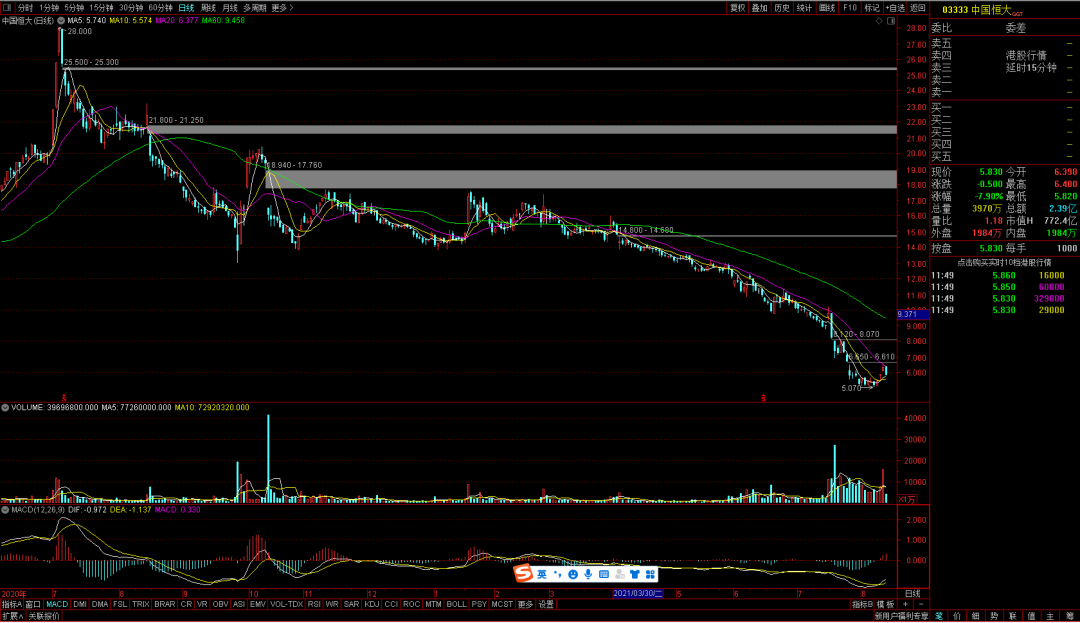Select BRAR indicator tab
The width and height of the screenshot is (1080, 623).
[165, 604]
